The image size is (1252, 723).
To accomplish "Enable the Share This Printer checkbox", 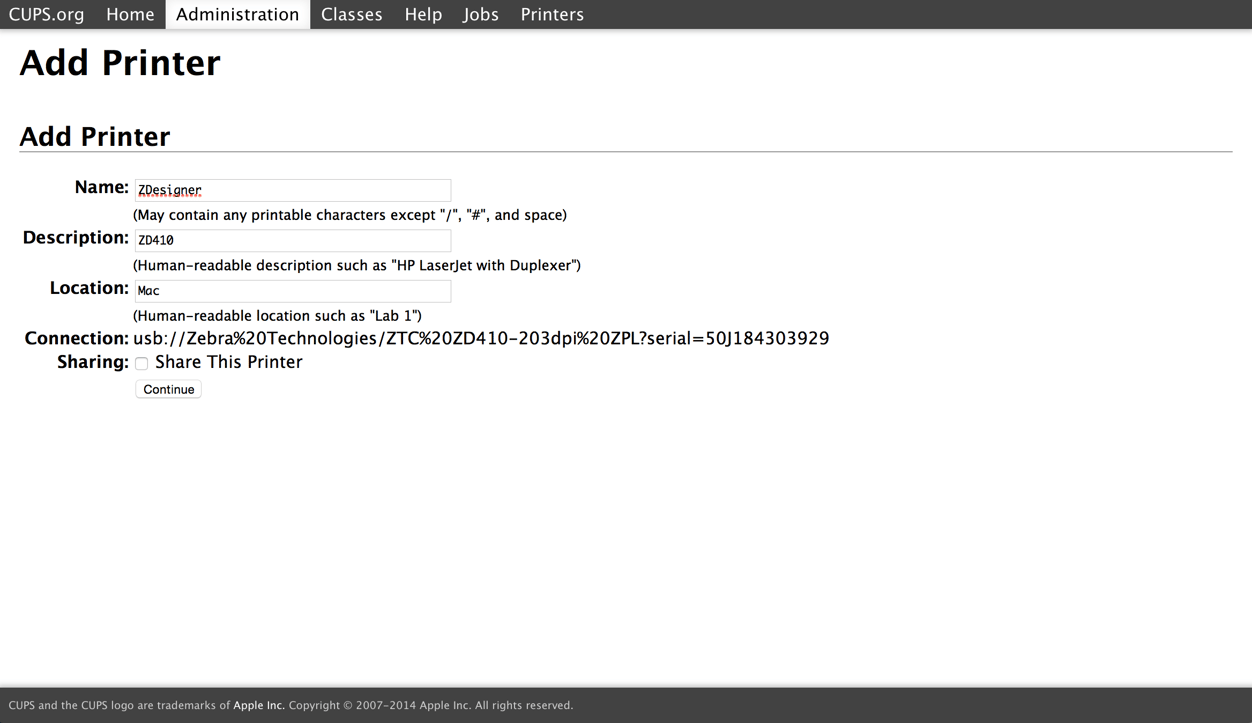I will [x=142, y=364].
